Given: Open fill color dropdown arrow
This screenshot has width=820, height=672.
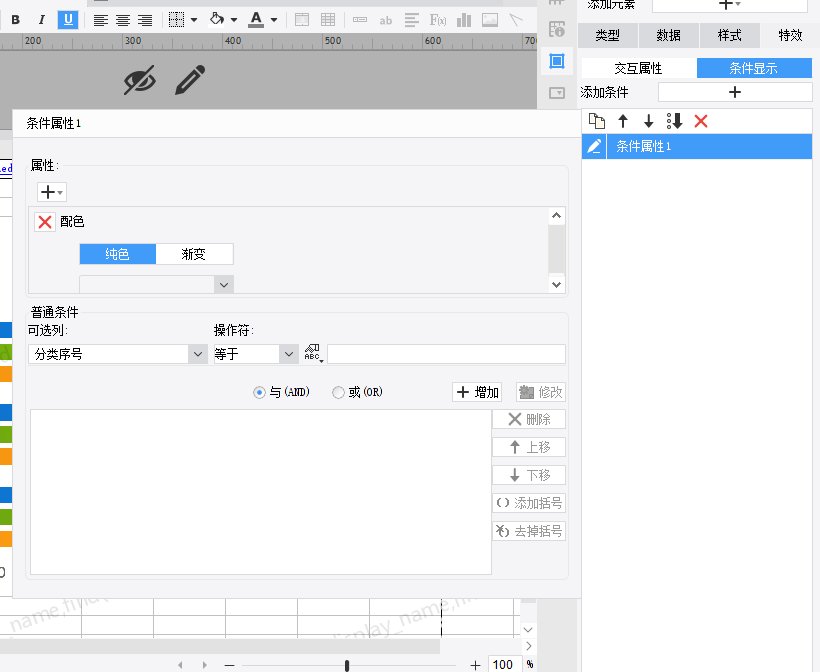Looking at the screenshot, I should coord(234,20).
